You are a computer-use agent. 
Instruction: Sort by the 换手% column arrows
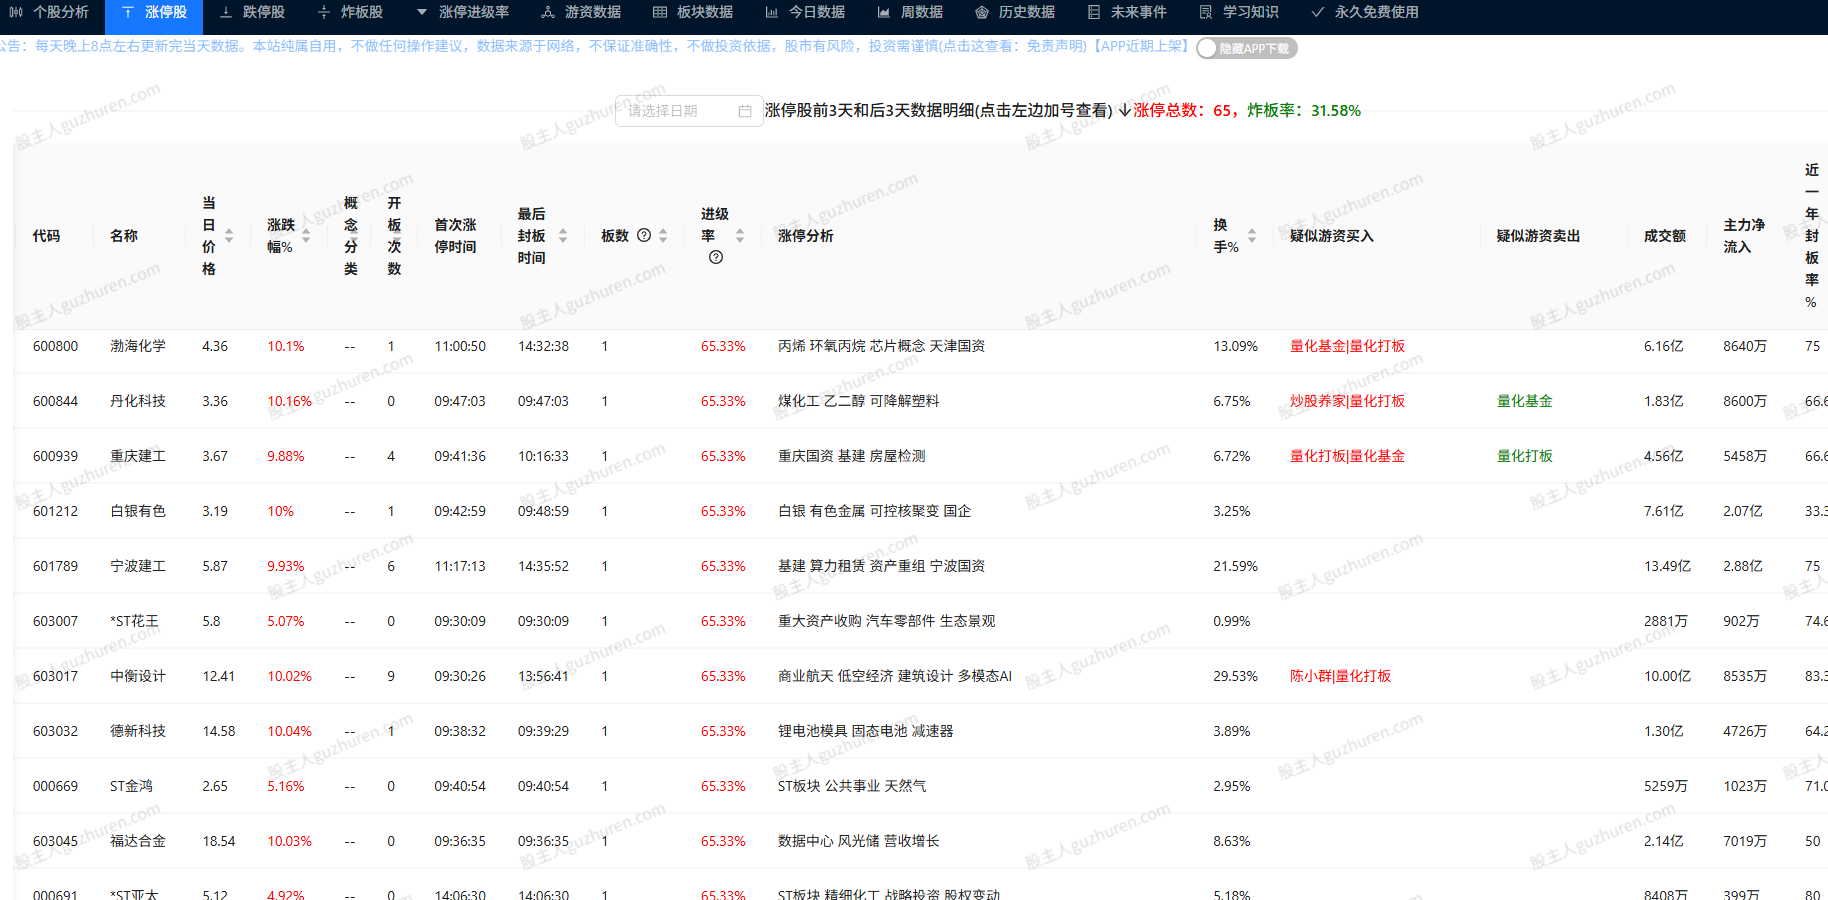(1252, 236)
